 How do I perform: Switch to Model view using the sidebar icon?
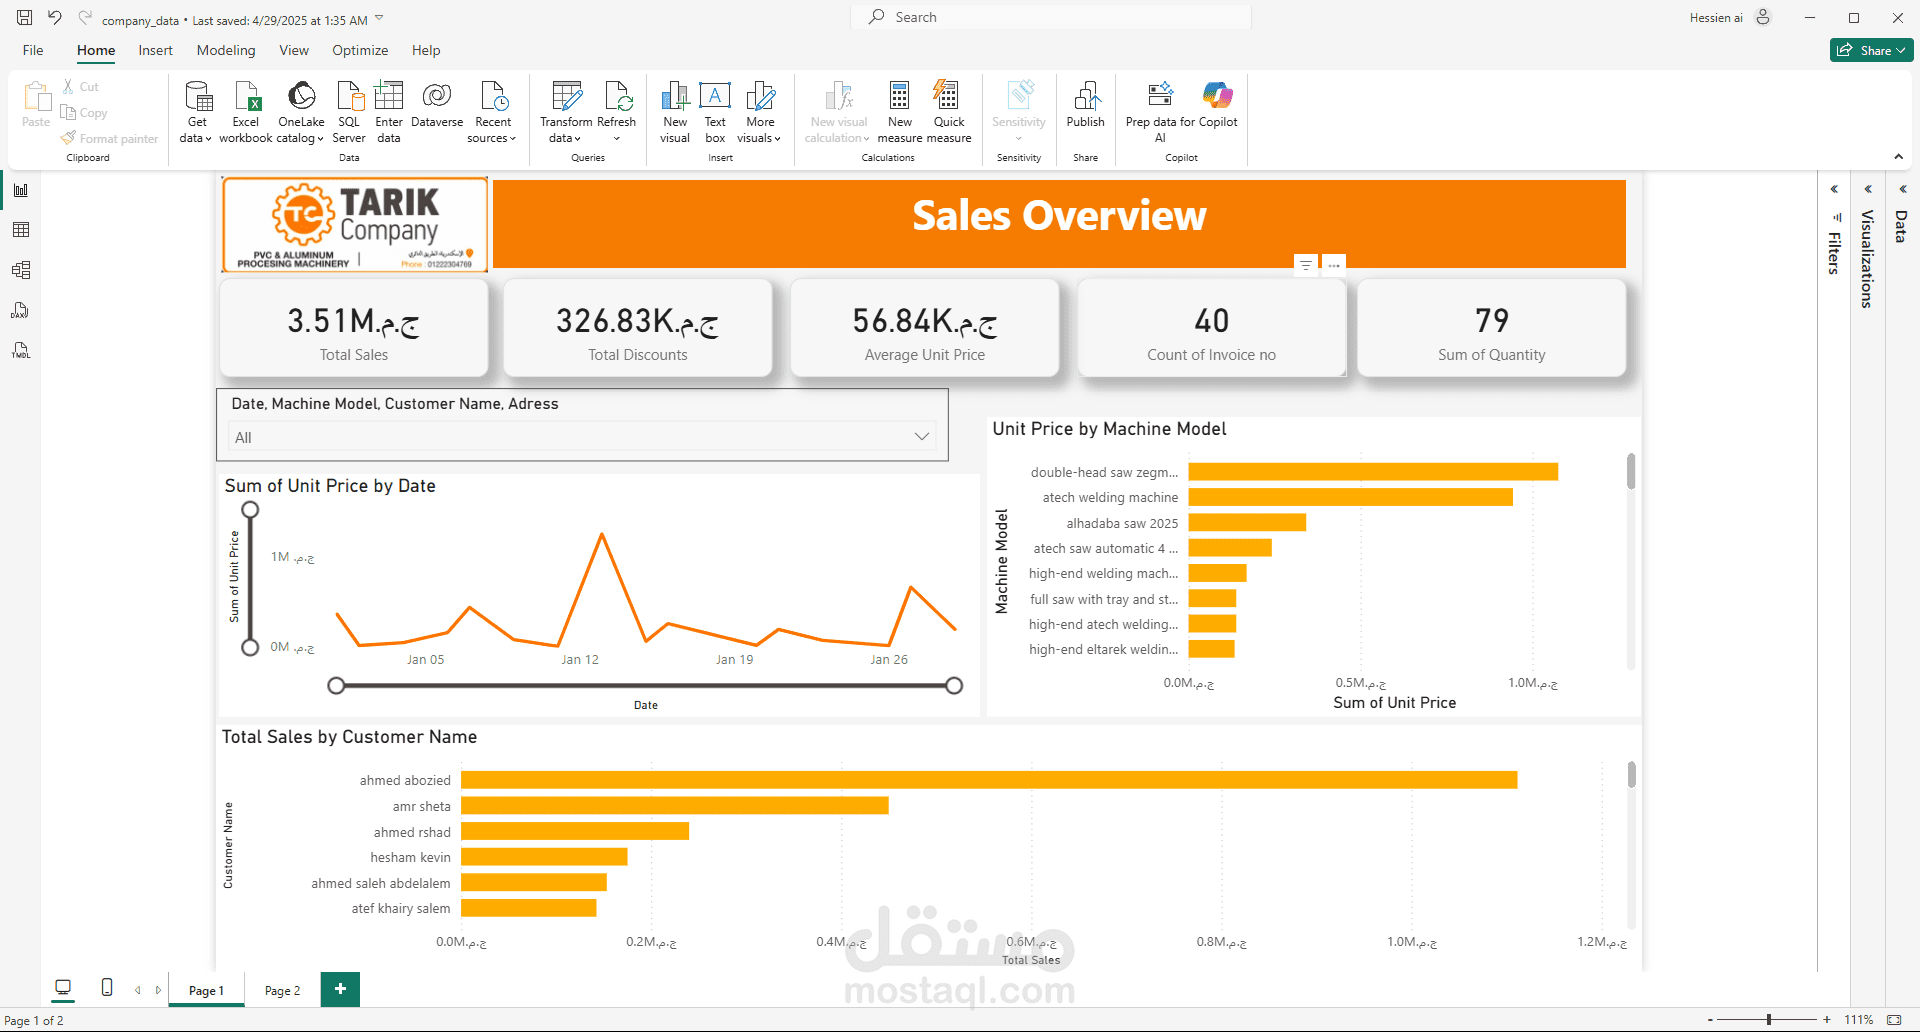(x=20, y=269)
